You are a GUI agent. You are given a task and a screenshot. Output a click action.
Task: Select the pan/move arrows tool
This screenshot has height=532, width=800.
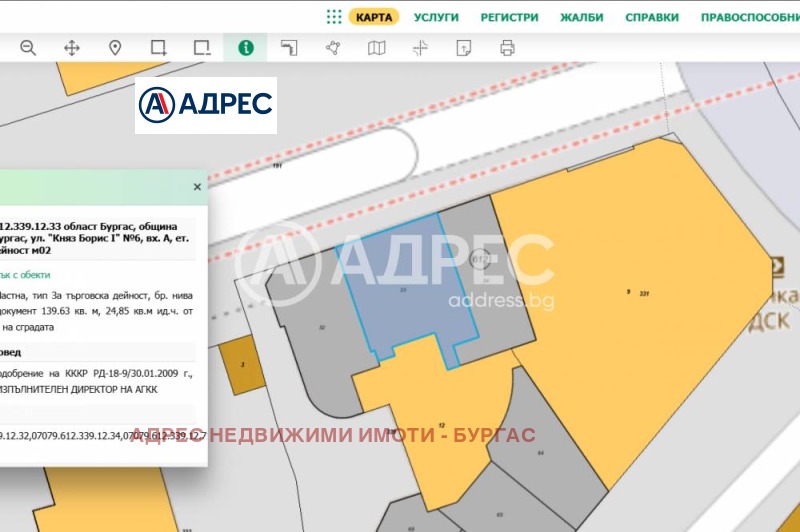(71, 48)
